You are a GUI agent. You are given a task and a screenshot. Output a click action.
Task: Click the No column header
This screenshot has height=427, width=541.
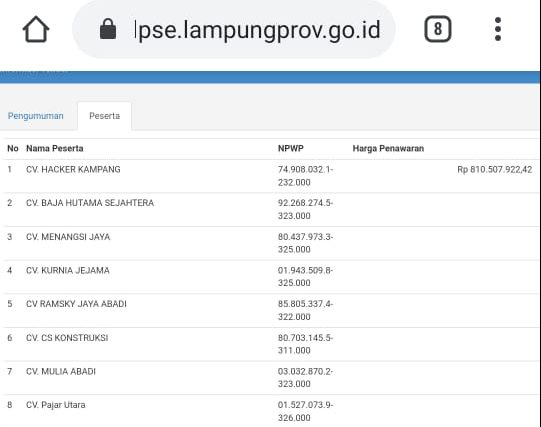tap(13, 149)
